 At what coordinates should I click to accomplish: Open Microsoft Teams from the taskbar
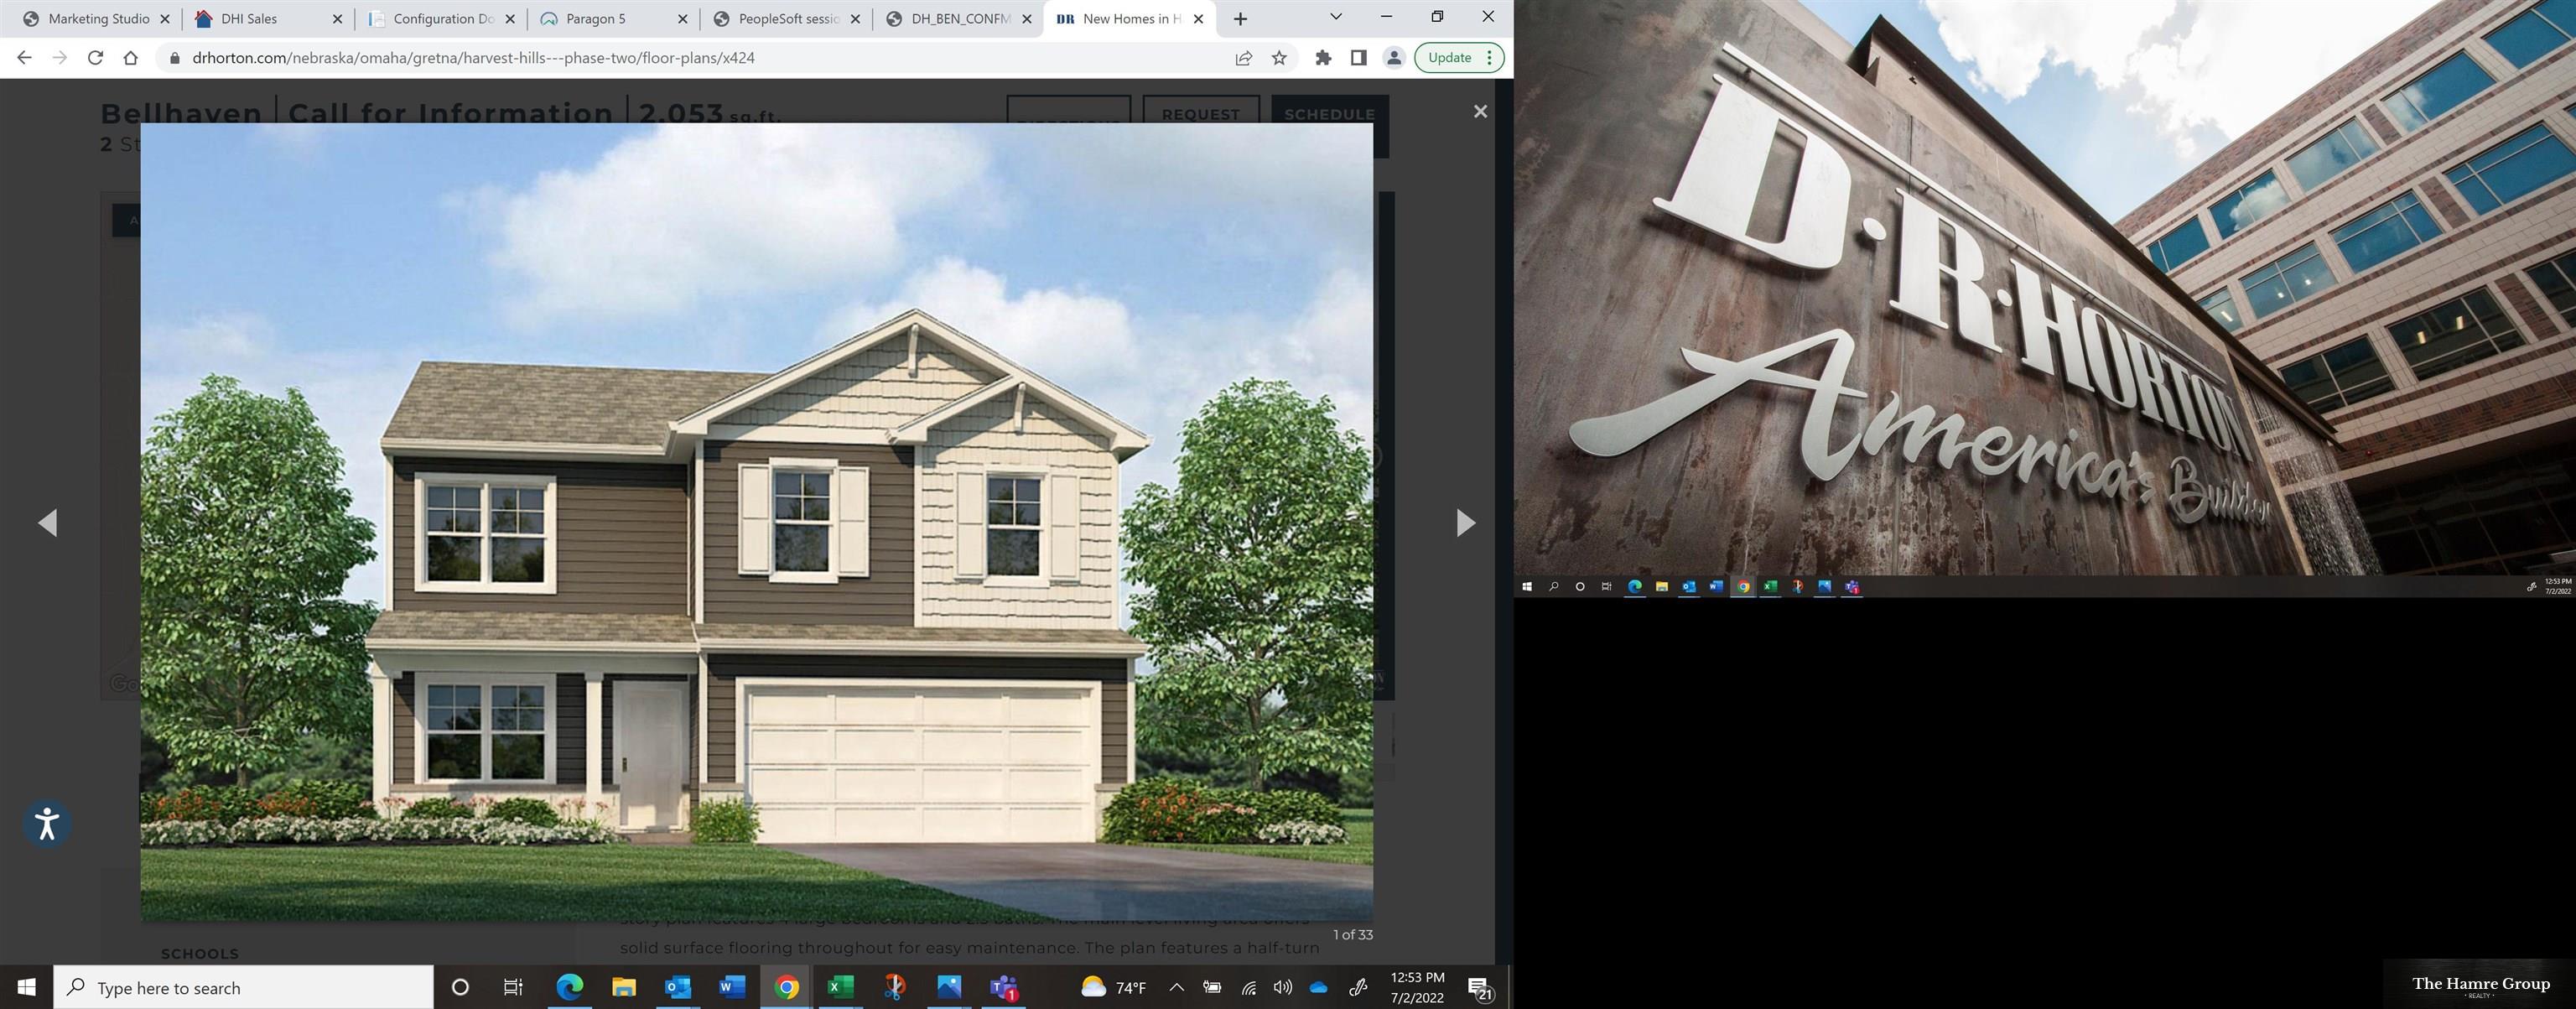point(1003,988)
